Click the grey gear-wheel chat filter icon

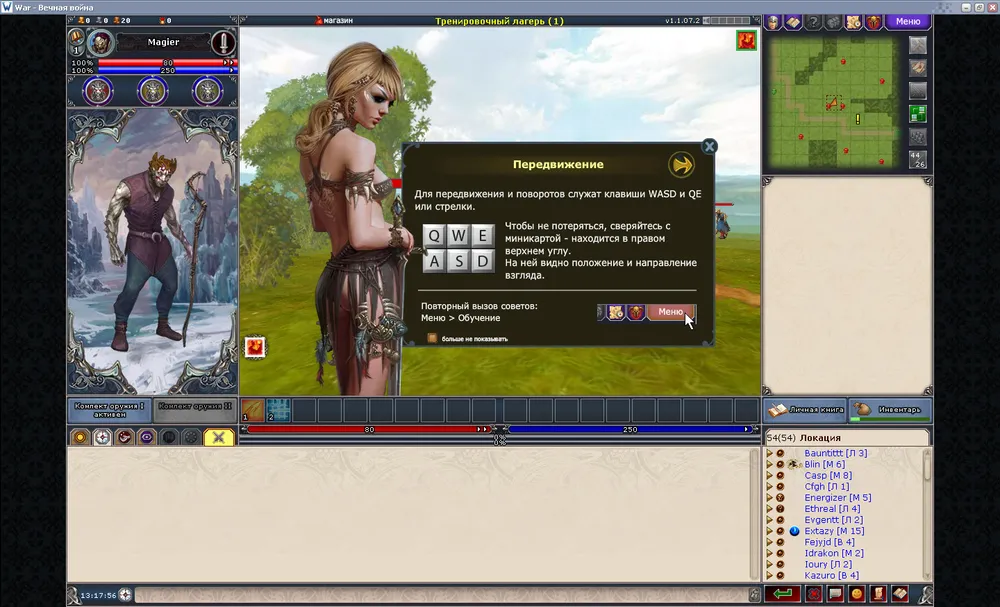point(191,437)
